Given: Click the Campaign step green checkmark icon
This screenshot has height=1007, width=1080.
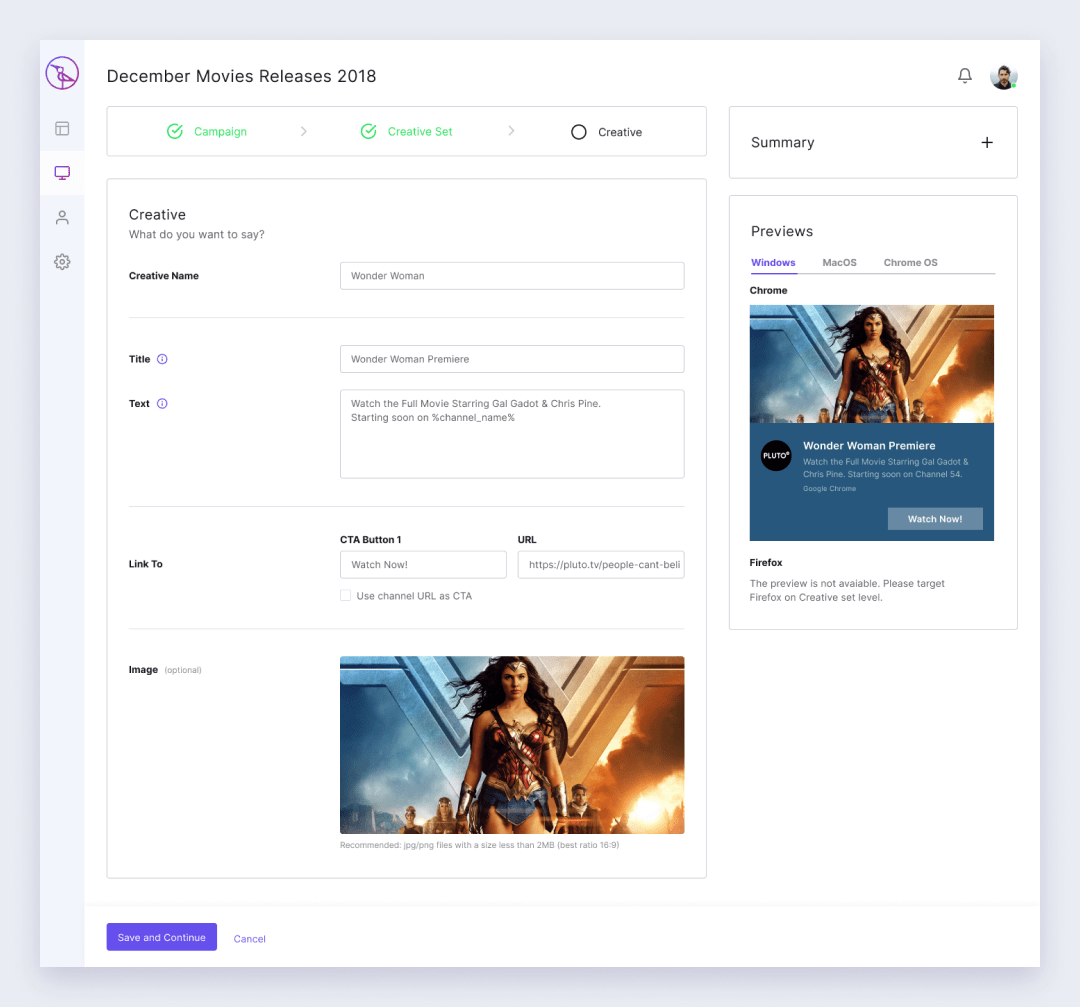Looking at the screenshot, I should (x=175, y=132).
